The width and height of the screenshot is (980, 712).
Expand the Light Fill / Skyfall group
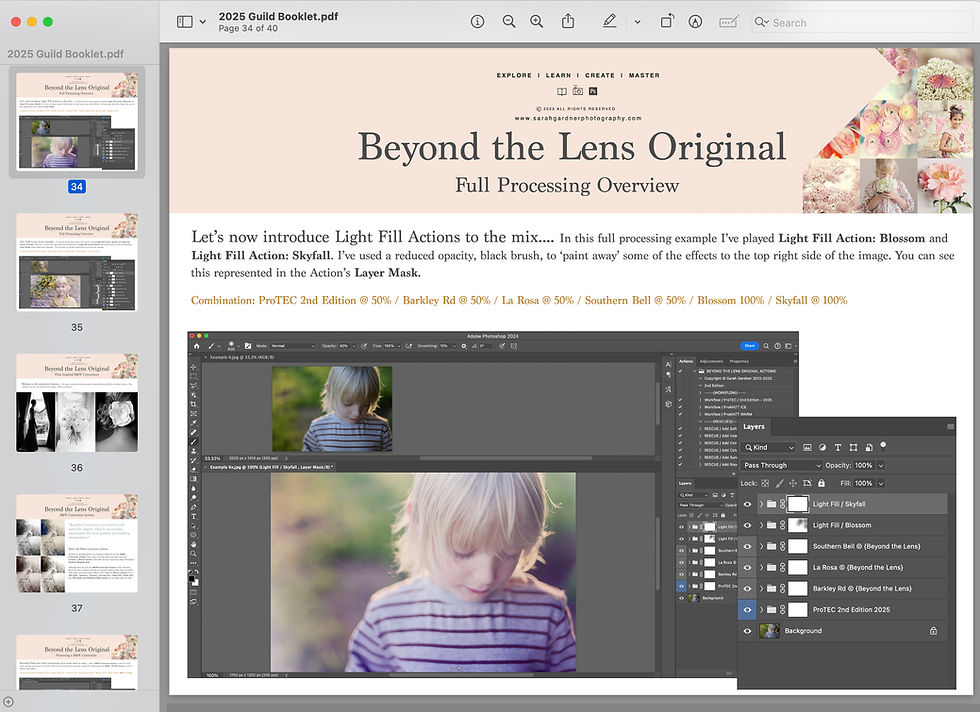click(x=761, y=504)
